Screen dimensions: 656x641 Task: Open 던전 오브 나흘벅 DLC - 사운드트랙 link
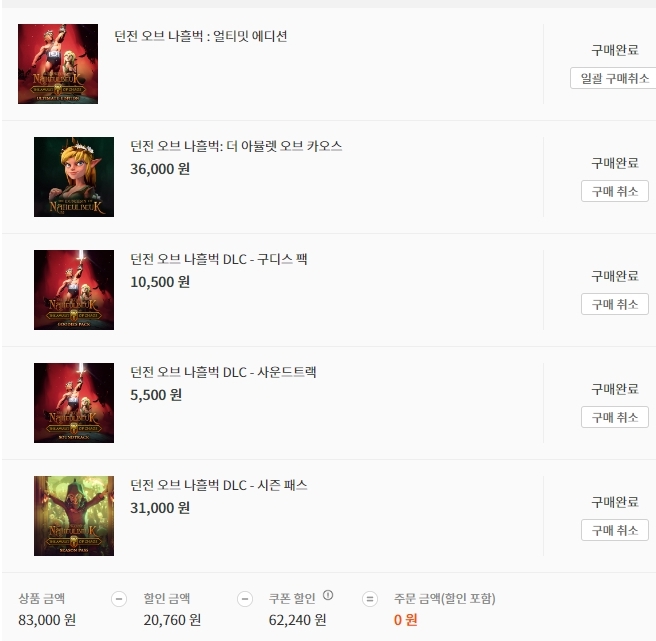point(223,372)
